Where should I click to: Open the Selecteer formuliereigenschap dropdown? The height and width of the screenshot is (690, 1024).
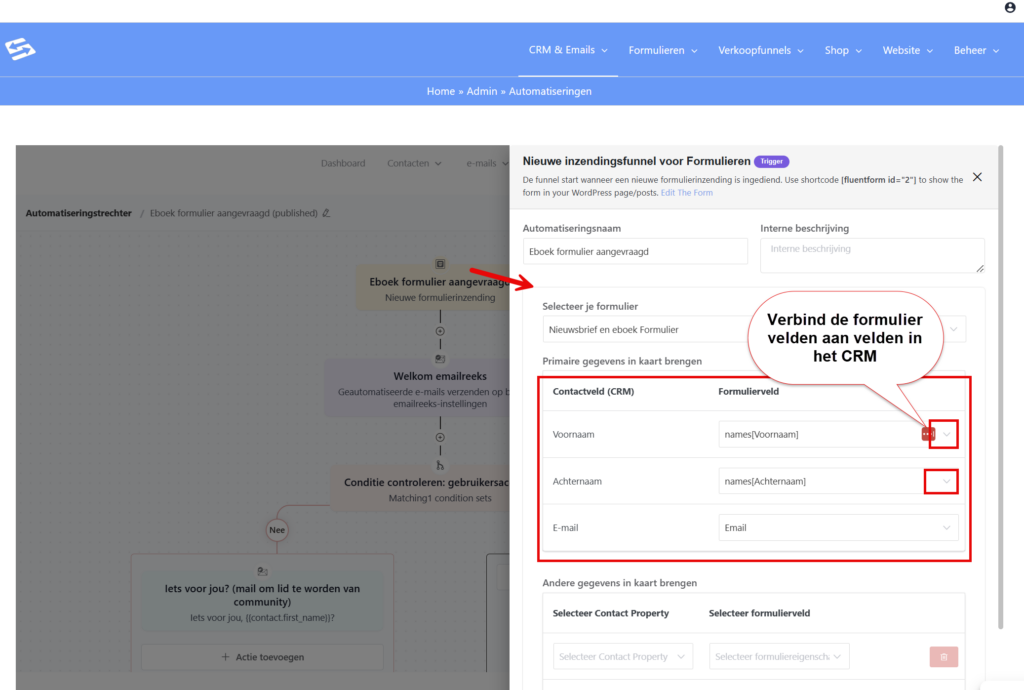click(x=780, y=657)
